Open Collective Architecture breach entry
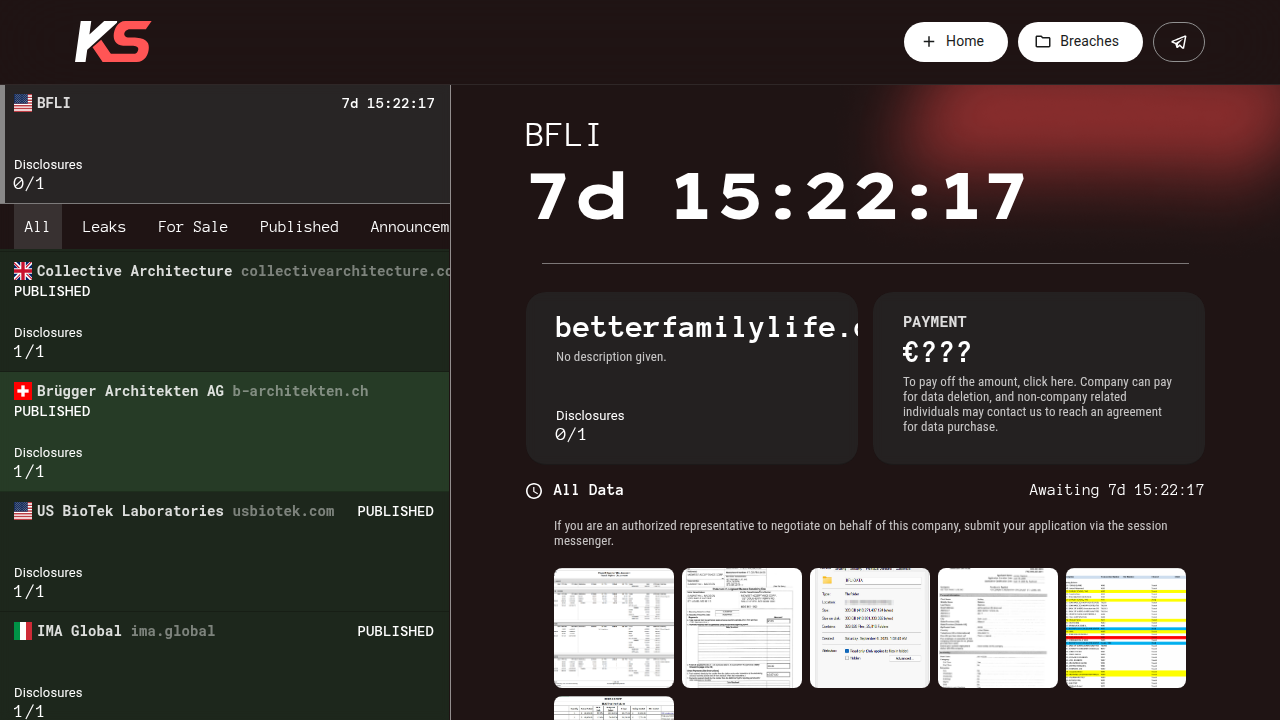The height and width of the screenshot is (720, 1280). coord(225,311)
